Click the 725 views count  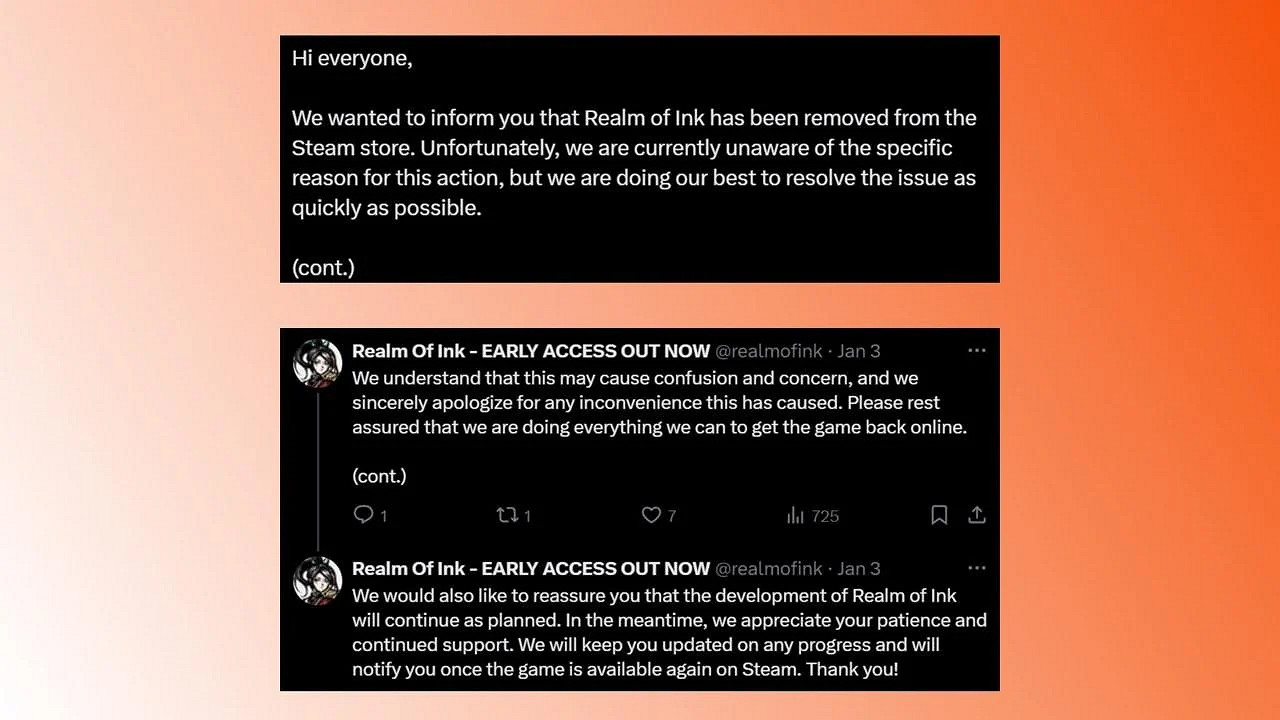tap(824, 516)
